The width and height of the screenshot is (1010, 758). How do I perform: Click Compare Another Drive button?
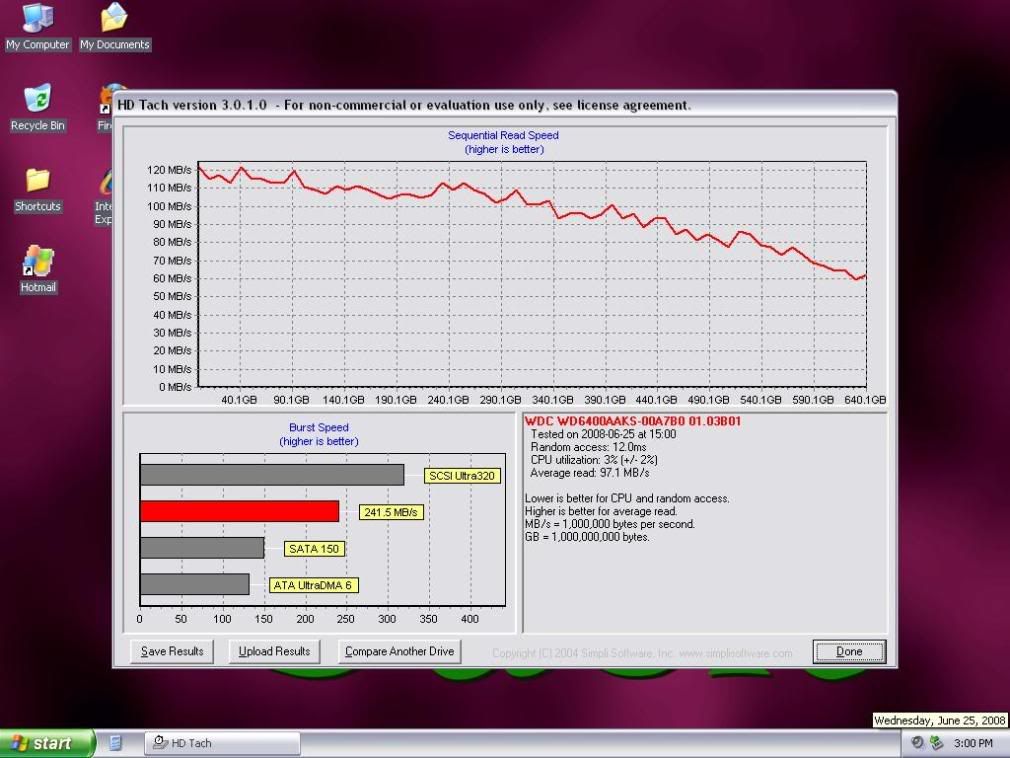[x=399, y=651]
